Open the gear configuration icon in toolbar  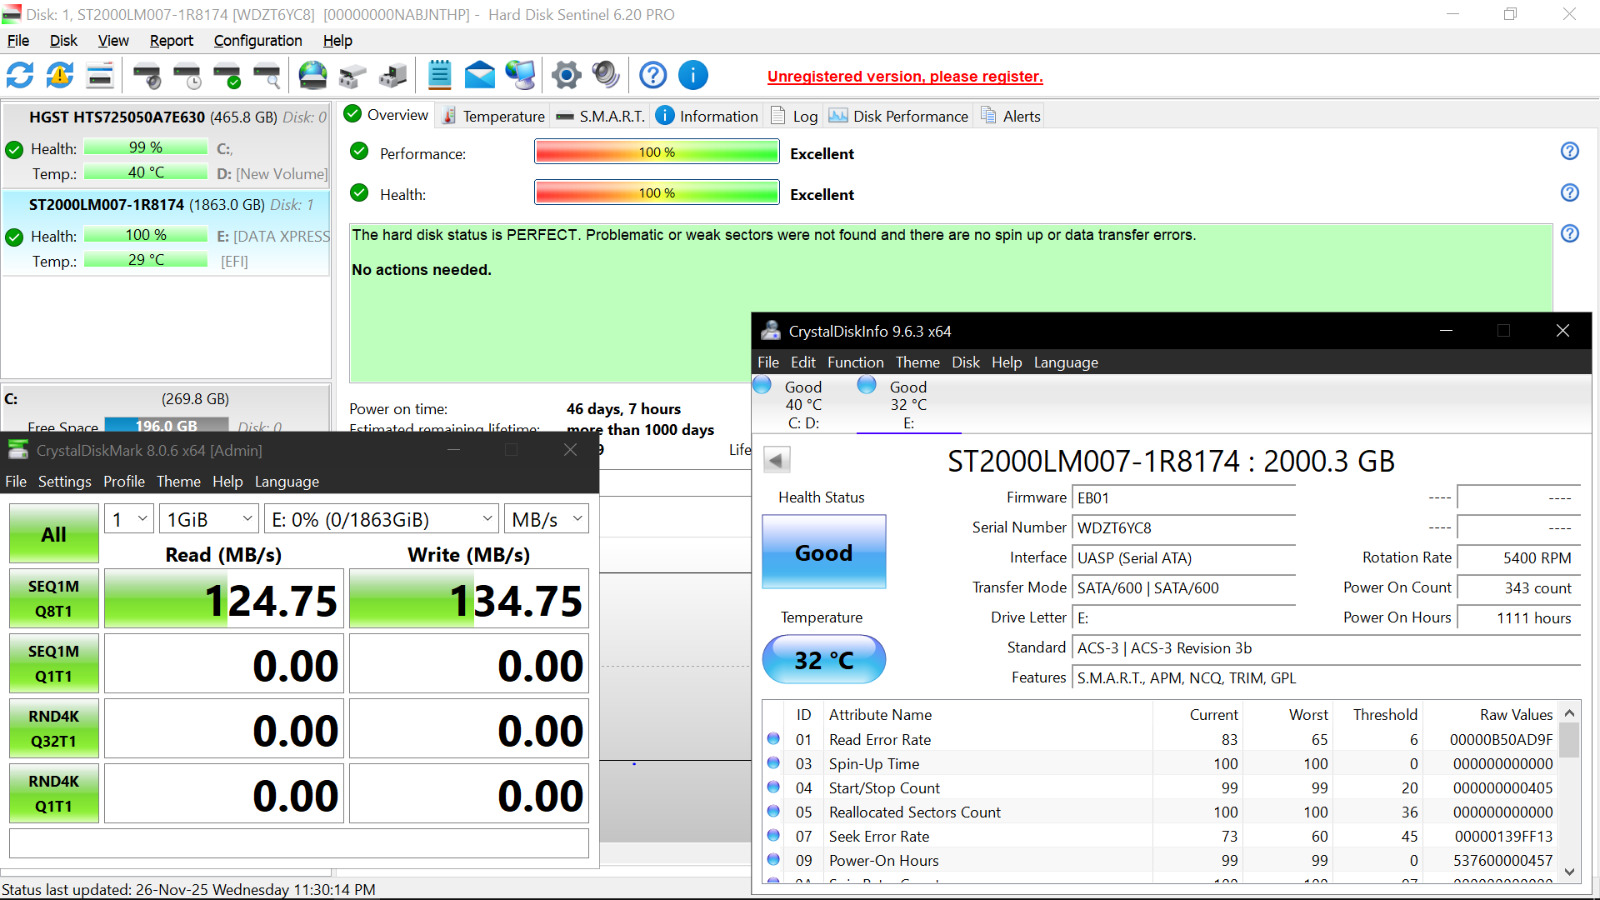(x=566, y=75)
